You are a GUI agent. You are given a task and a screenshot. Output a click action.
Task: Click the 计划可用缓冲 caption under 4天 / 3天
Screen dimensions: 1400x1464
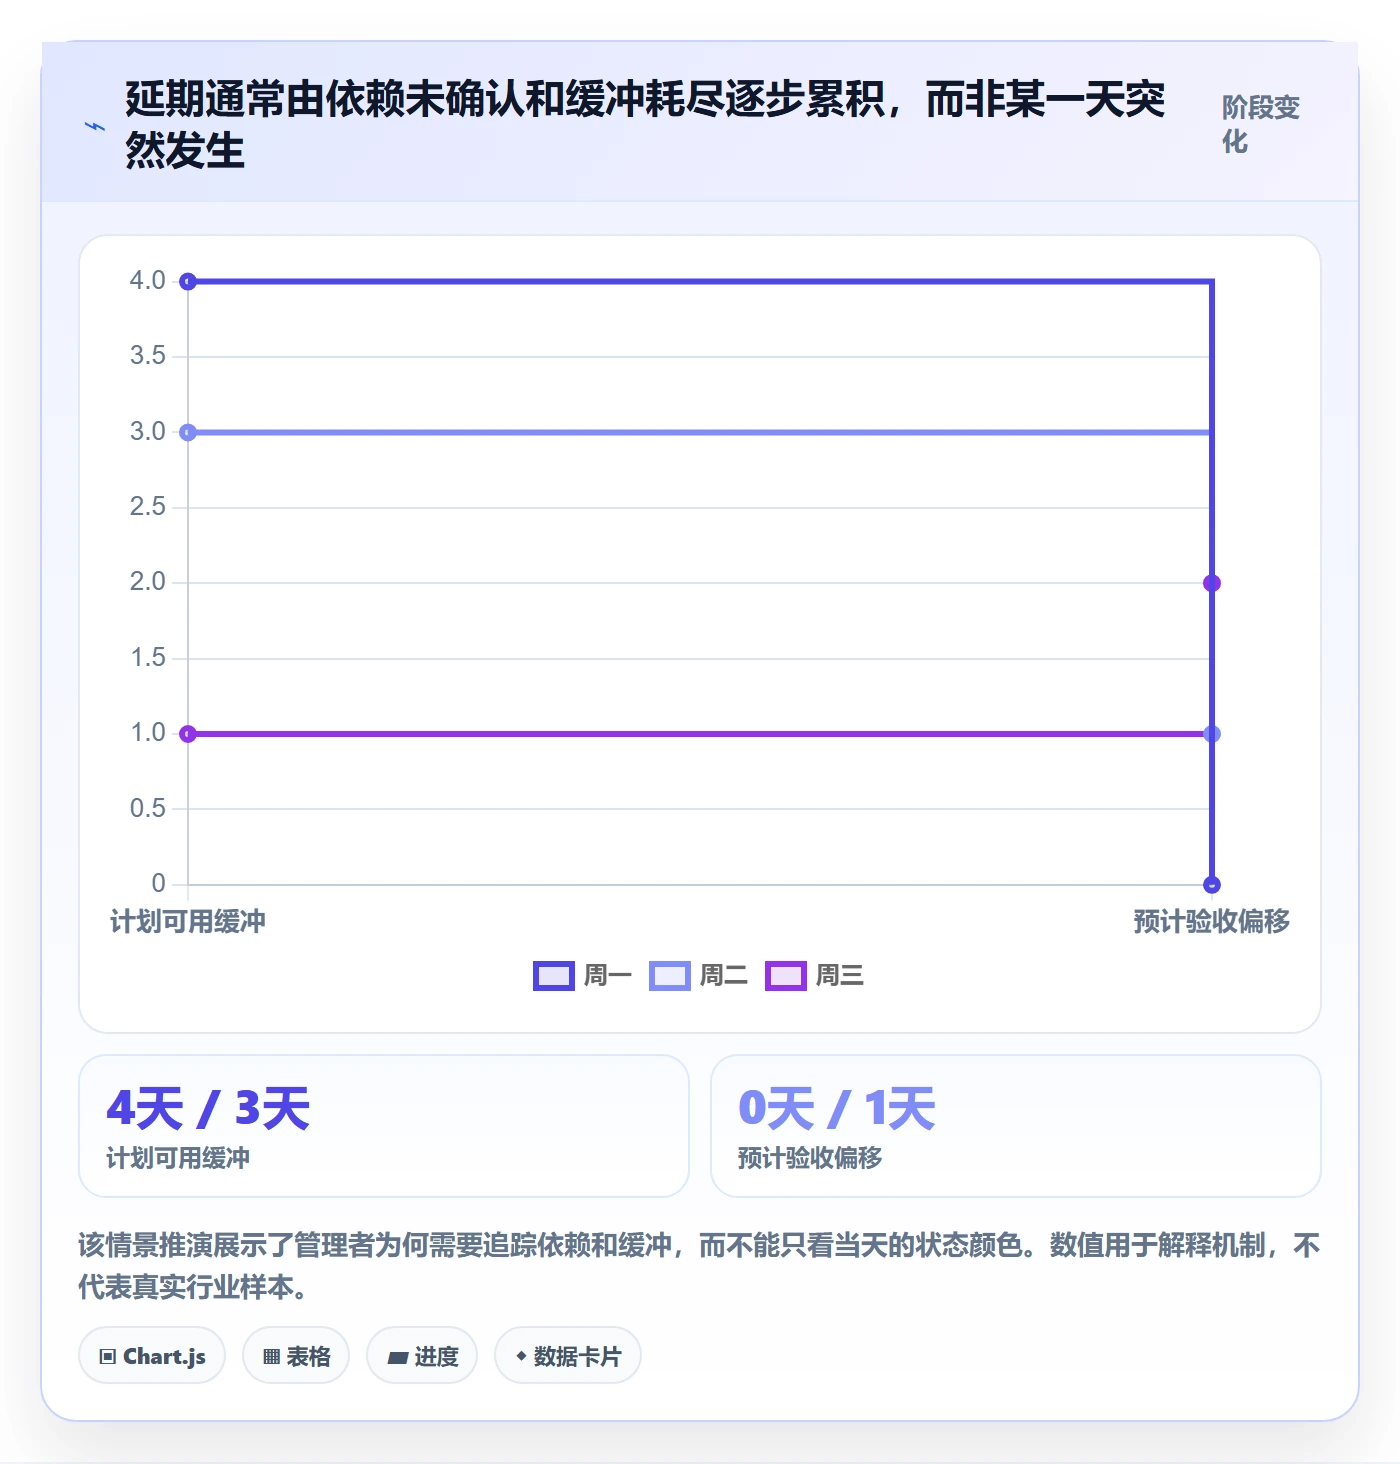click(178, 1158)
